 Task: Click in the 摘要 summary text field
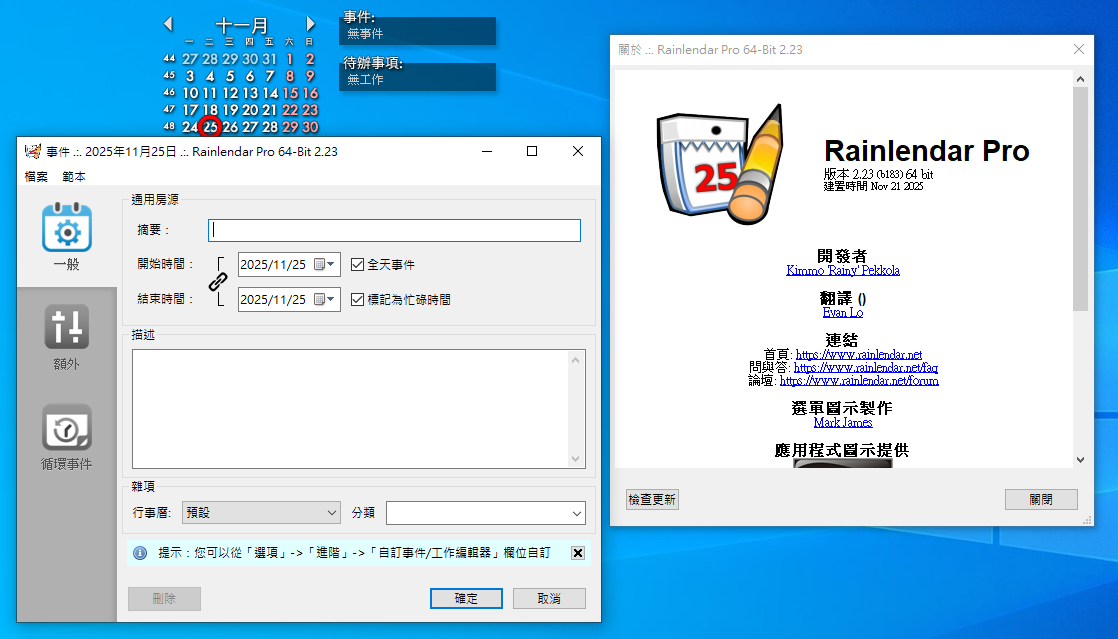pyautogui.click(x=394, y=230)
